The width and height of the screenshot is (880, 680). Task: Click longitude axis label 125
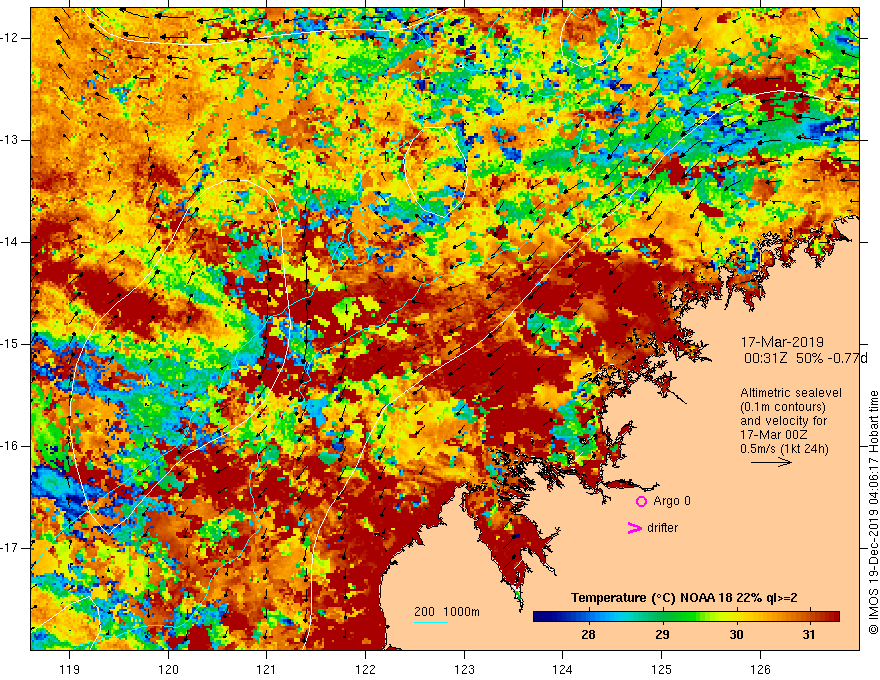click(662, 669)
